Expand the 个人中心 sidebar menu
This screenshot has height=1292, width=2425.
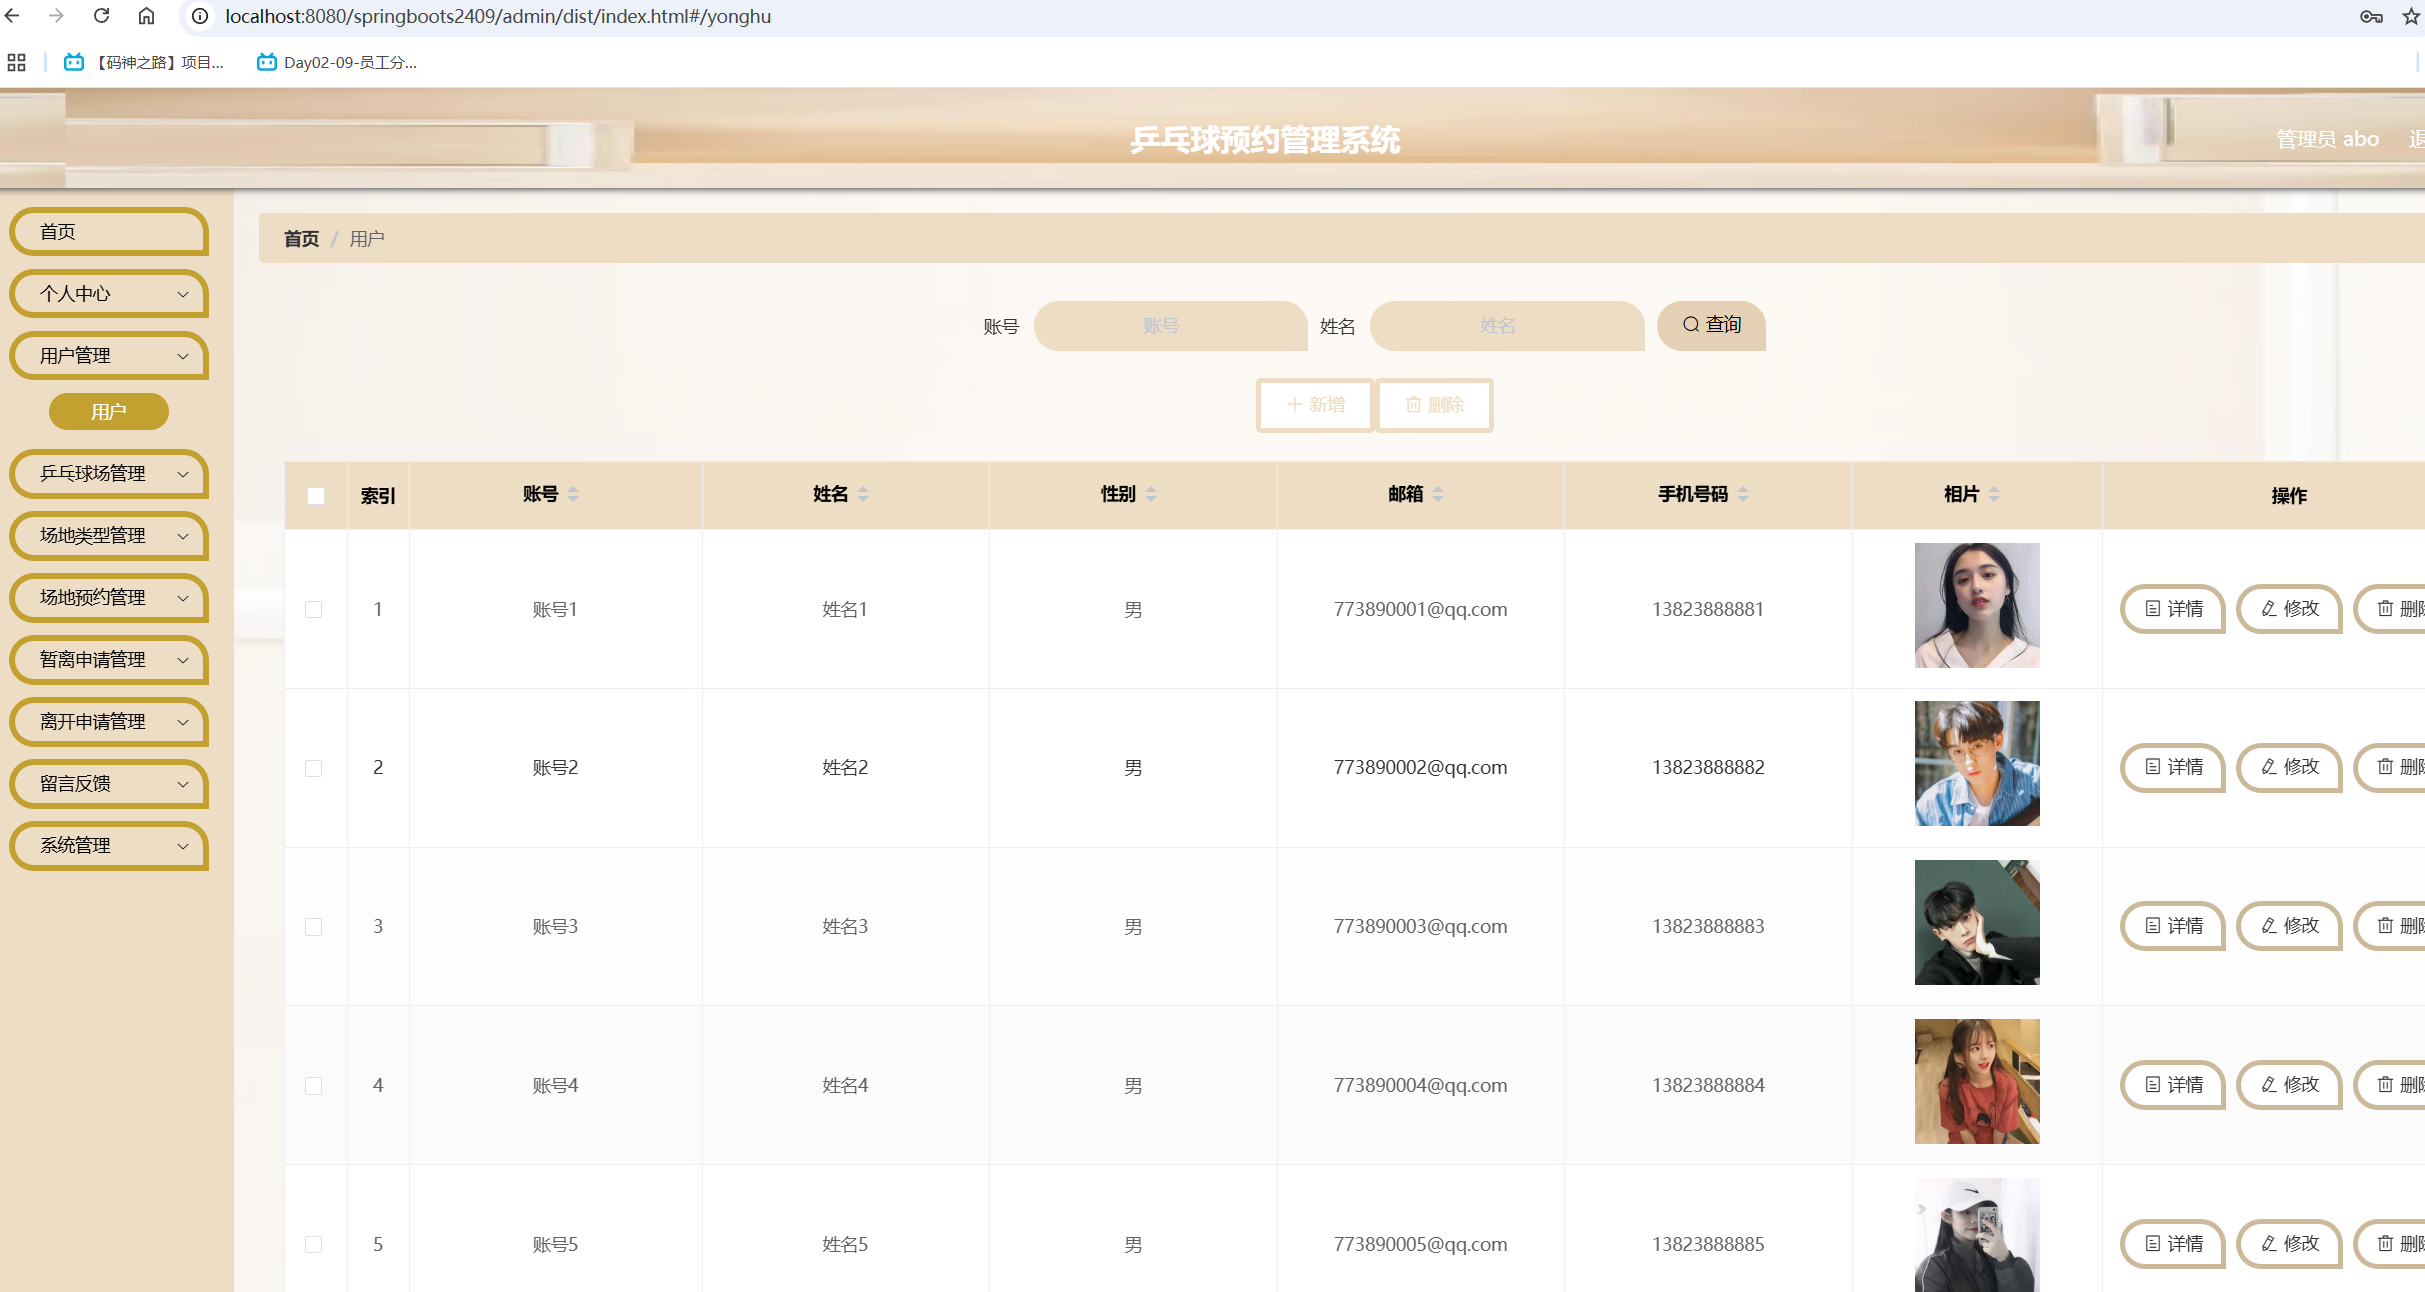(x=108, y=294)
